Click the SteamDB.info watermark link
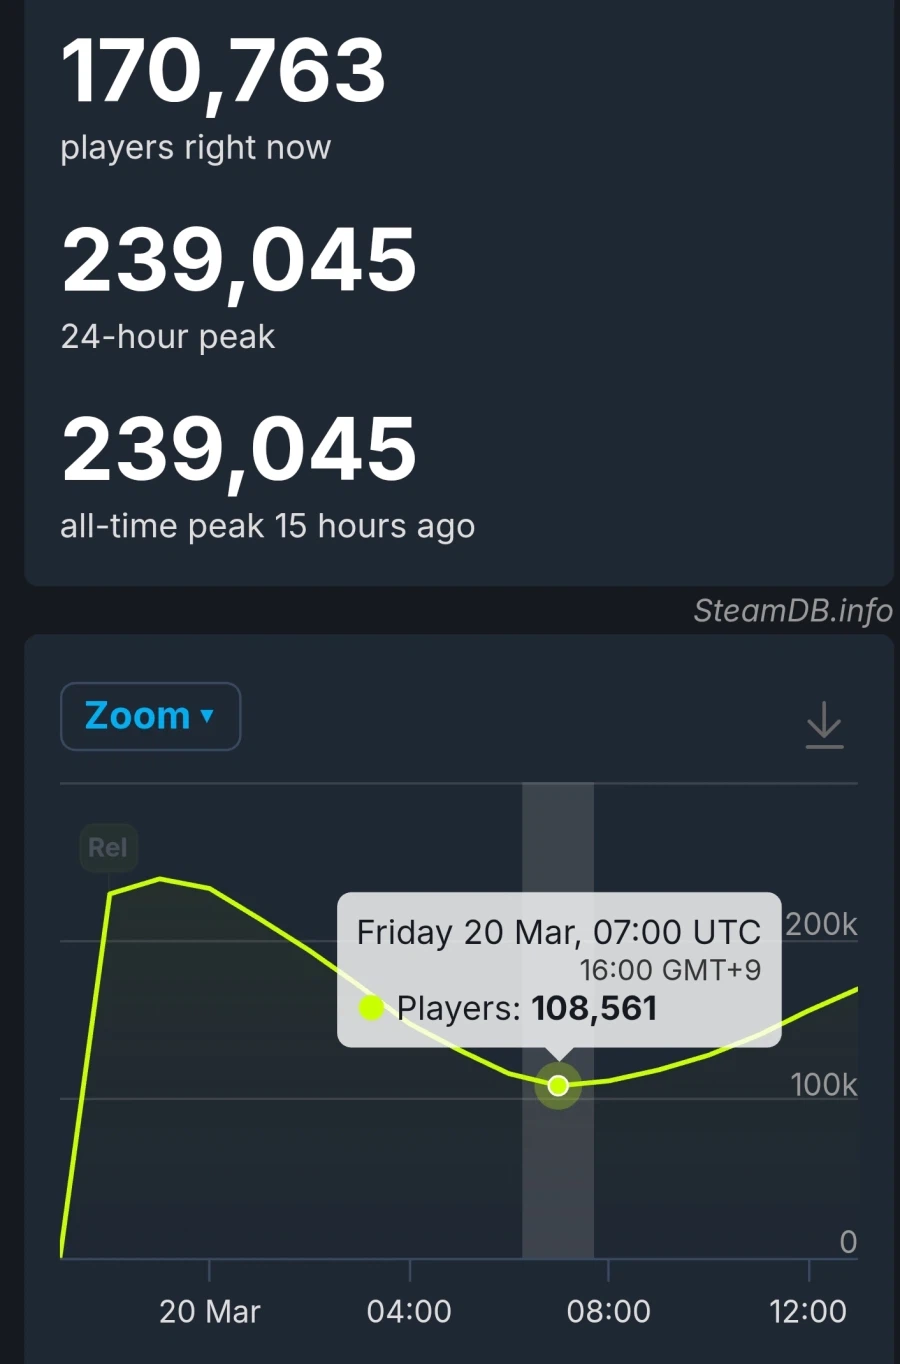 [792, 610]
